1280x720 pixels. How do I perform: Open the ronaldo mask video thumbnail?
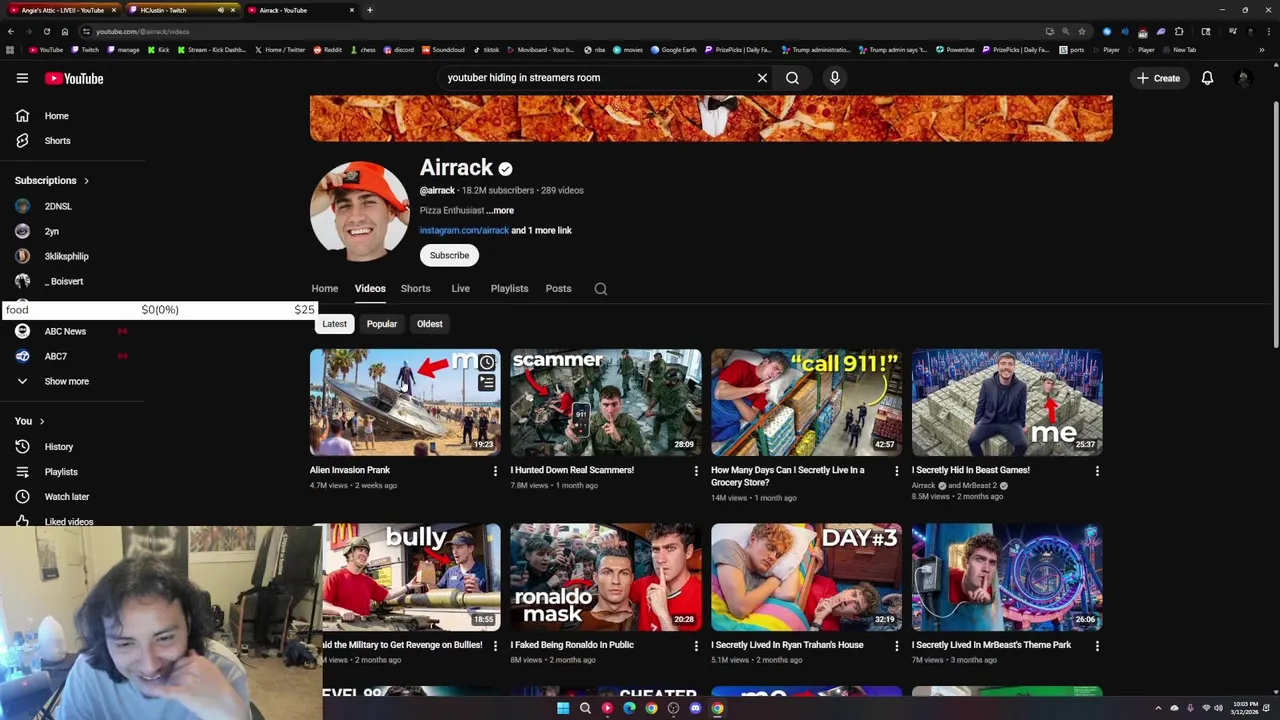[x=606, y=577]
